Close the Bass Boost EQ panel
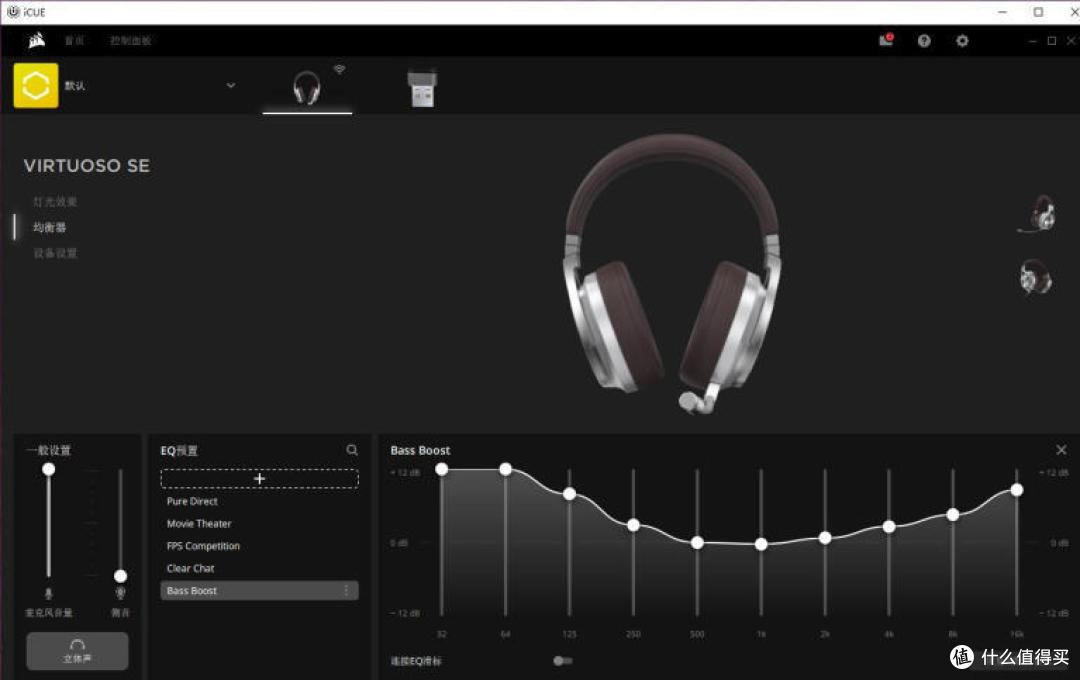The image size is (1080, 680). 1061,450
